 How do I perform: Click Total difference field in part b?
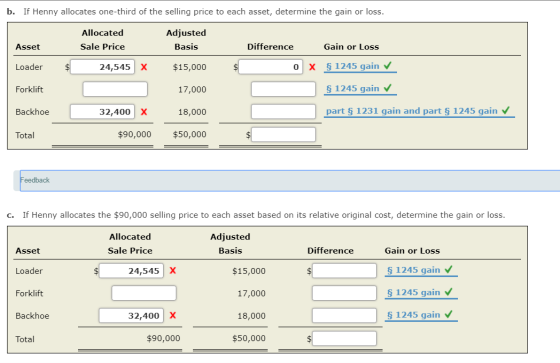(283, 135)
